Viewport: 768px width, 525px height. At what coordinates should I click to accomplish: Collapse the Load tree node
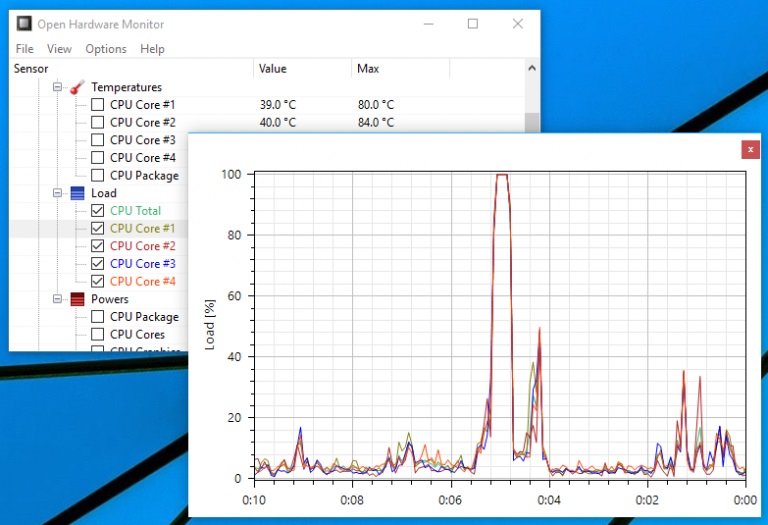(x=58, y=194)
